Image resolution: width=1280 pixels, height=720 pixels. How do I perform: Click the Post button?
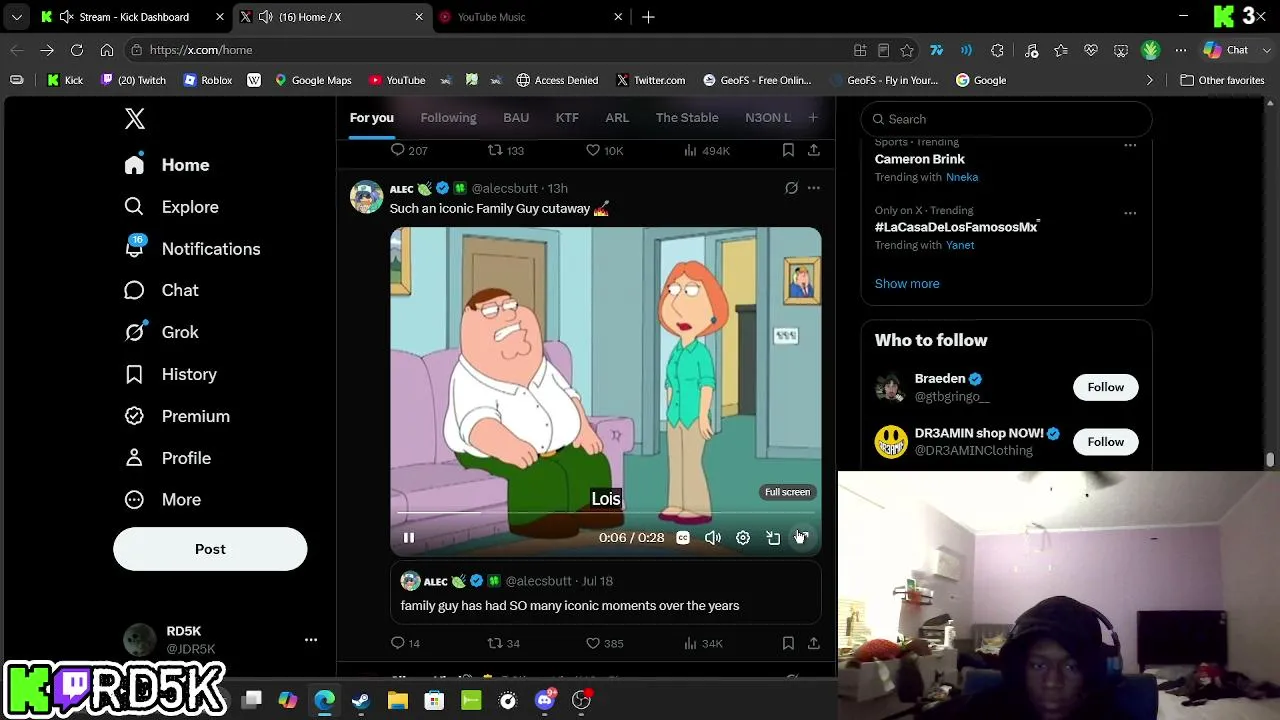210,549
